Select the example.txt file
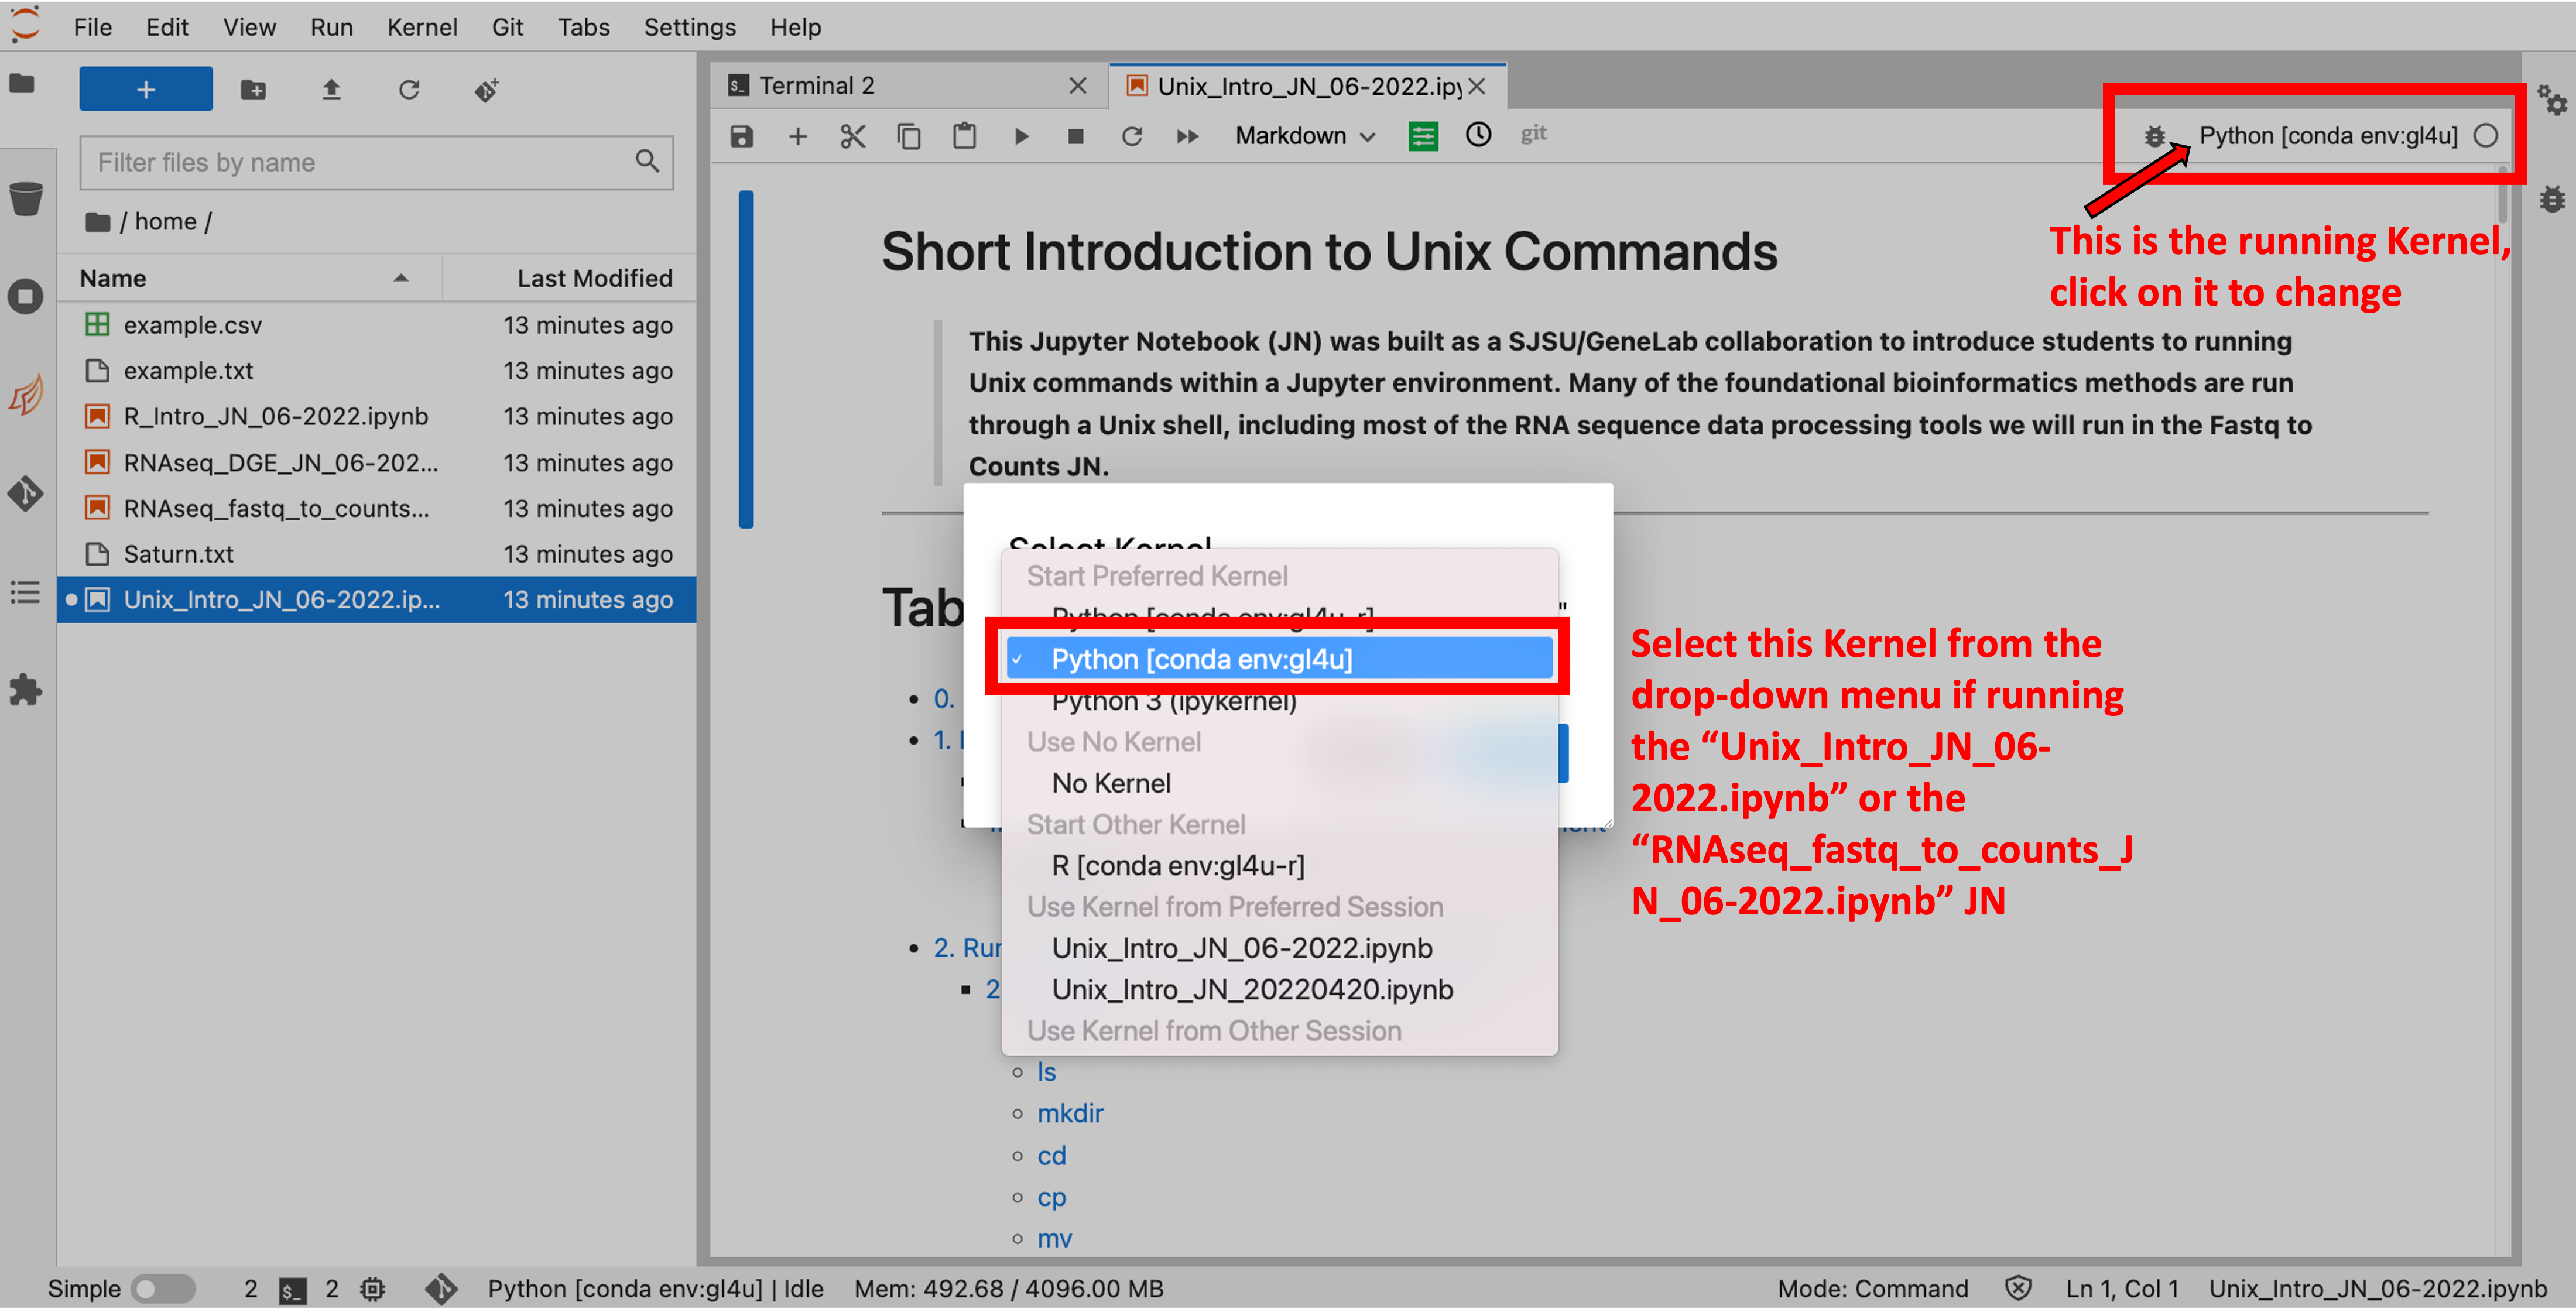 pyautogui.click(x=377, y=371)
